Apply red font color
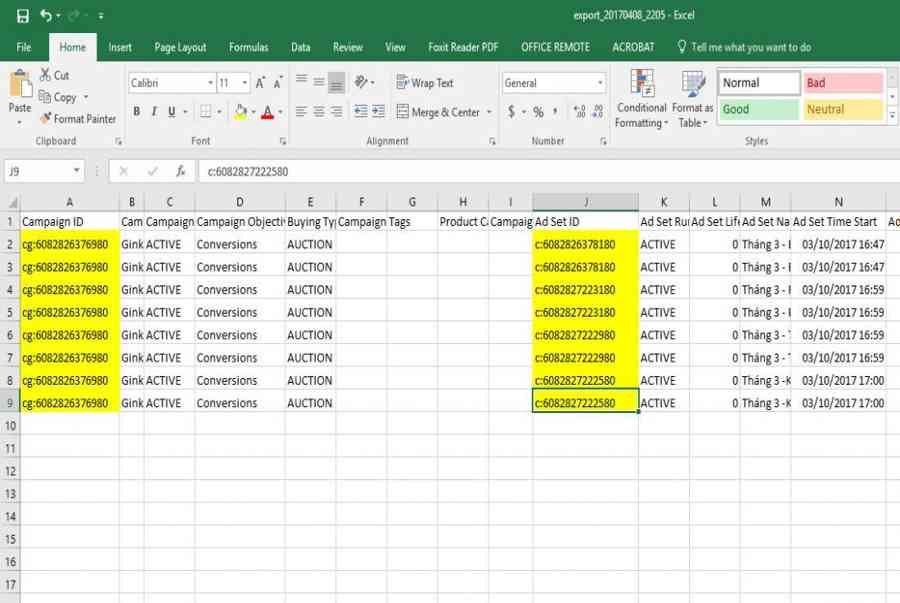This screenshot has height=603, width=900. pyautogui.click(x=267, y=111)
